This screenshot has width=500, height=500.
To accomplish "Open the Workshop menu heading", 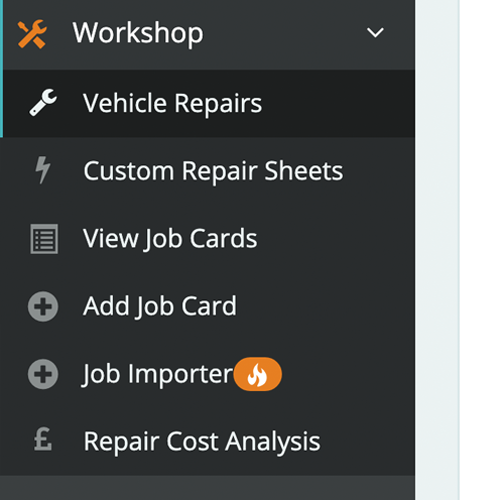I will [x=138, y=33].
